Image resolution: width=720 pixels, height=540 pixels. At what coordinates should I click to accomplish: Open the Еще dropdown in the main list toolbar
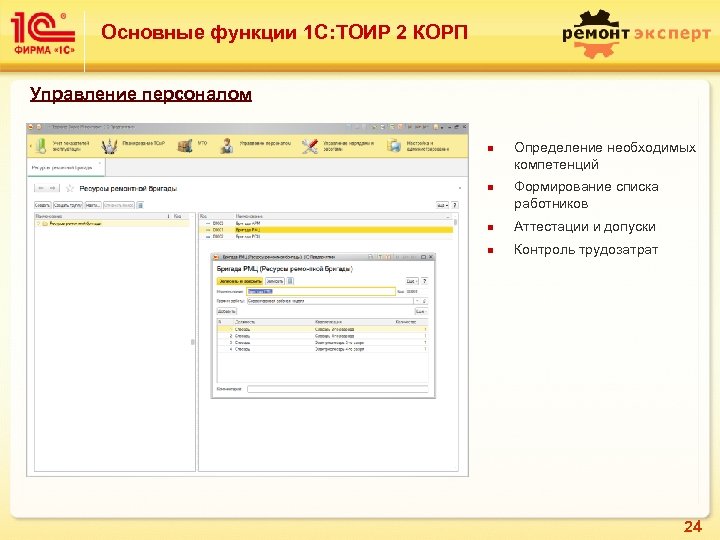click(442, 205)
